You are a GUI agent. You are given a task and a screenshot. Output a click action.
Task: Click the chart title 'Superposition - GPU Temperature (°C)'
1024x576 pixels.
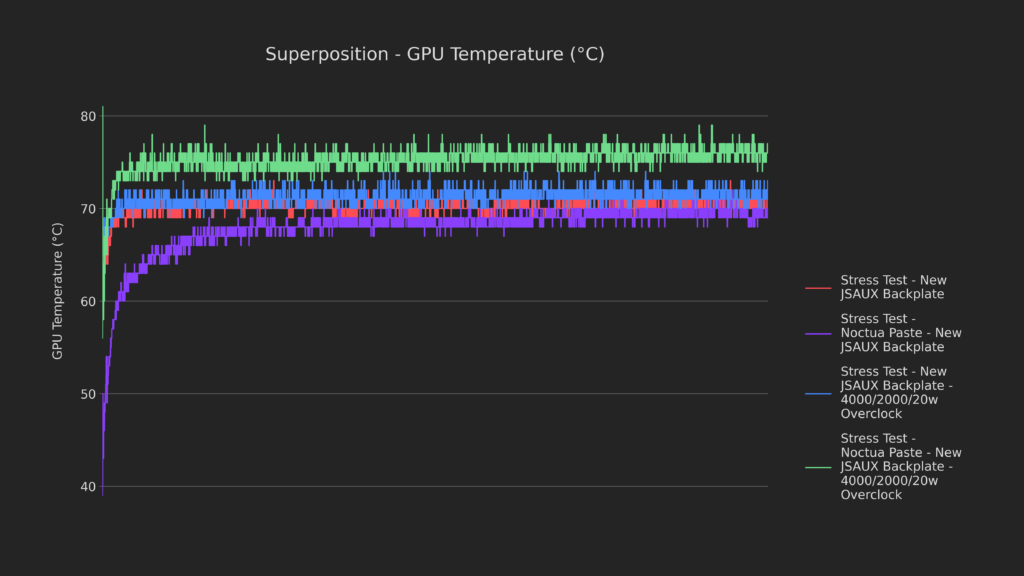(x=434, y=54)
